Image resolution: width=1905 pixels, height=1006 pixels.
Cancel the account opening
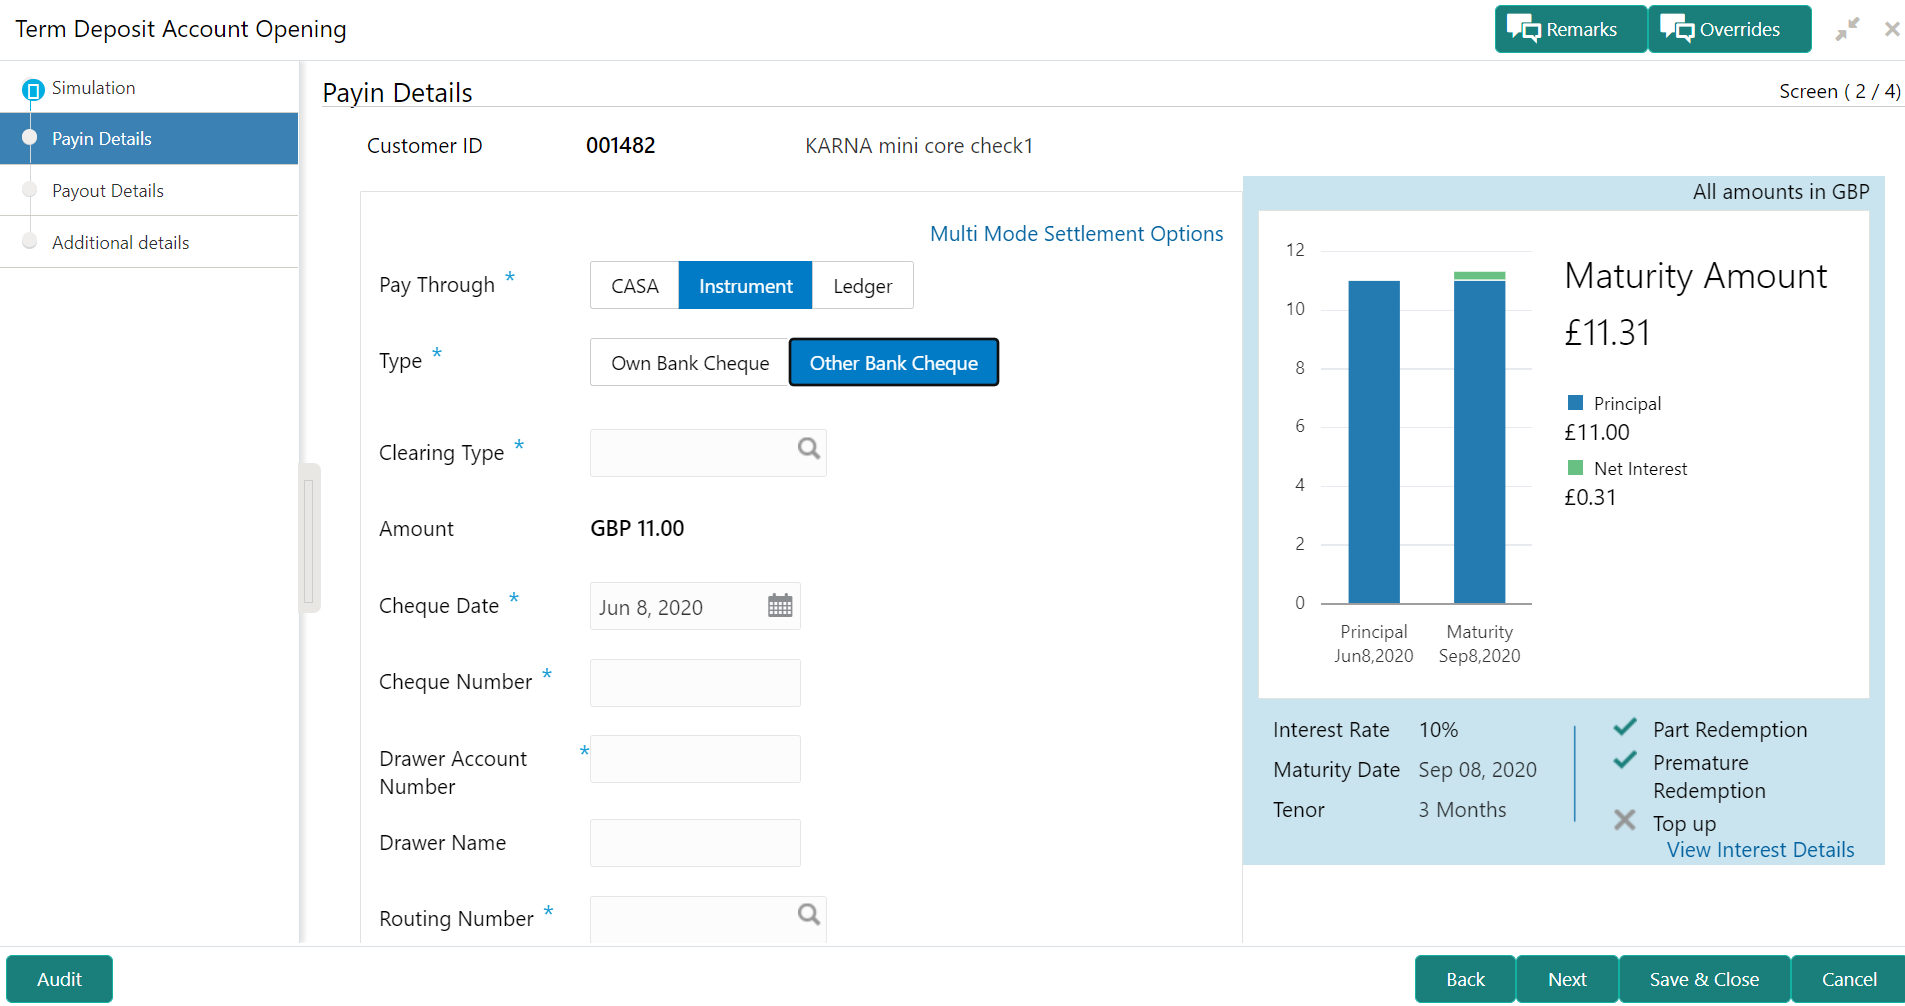click(1849, 979)
